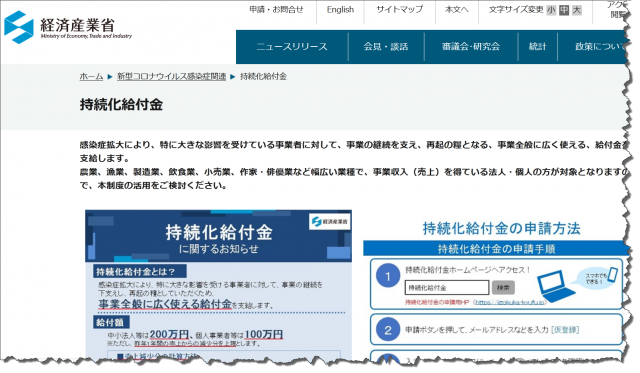Click the METI logo on the leaflet

pyautogui.click(x=330, y=222)
